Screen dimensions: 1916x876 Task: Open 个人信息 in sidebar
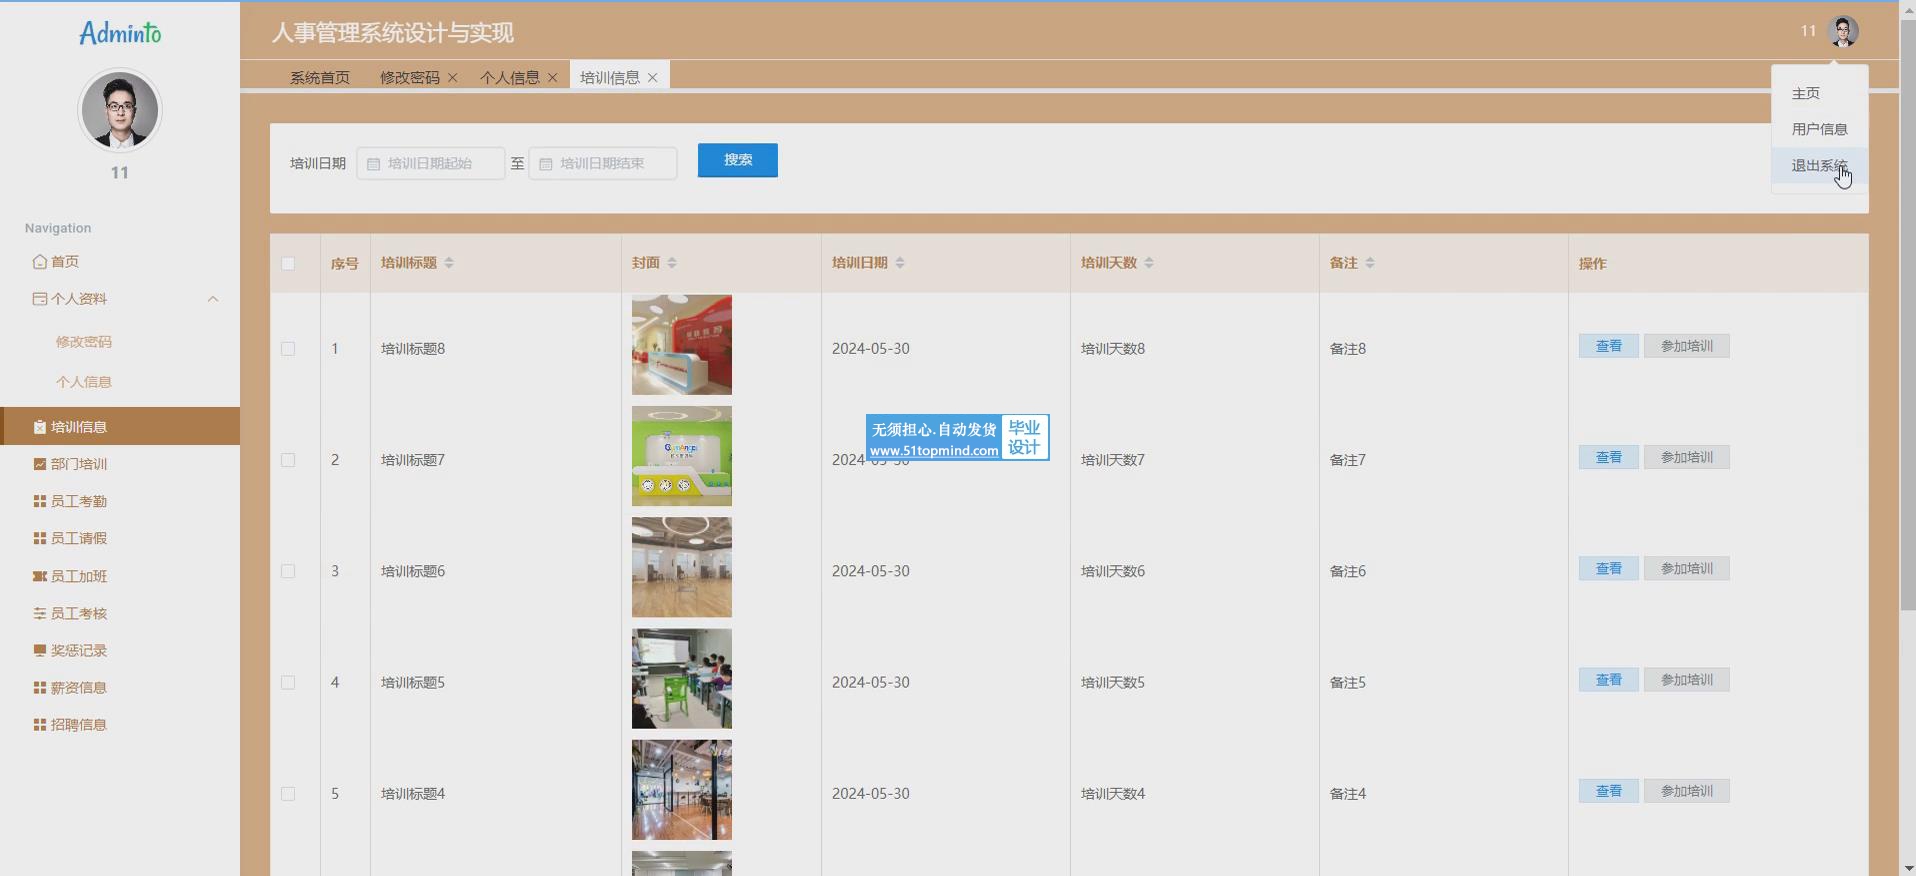[x=84, y=382]
